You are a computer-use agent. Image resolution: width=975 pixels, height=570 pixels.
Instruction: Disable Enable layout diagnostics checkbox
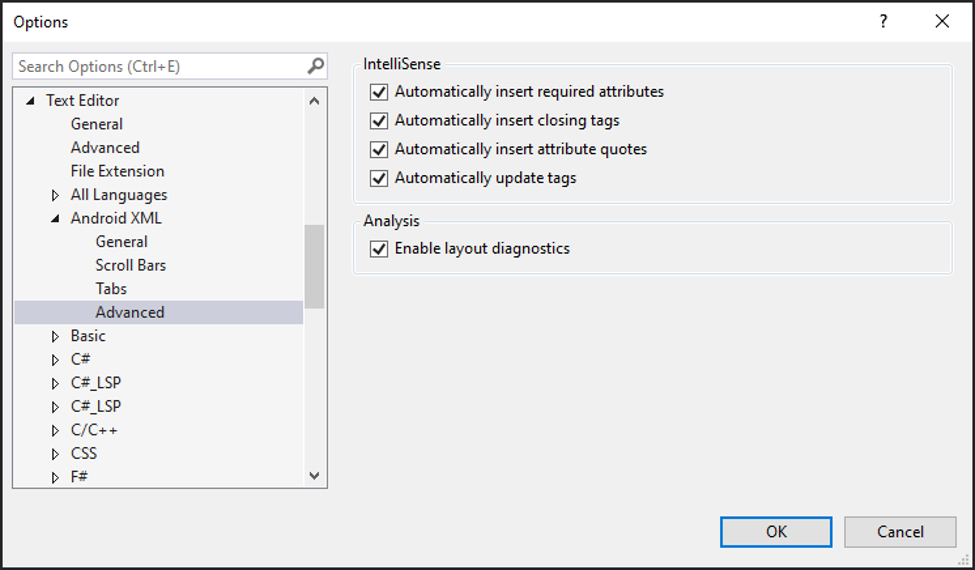click(379, 249)
